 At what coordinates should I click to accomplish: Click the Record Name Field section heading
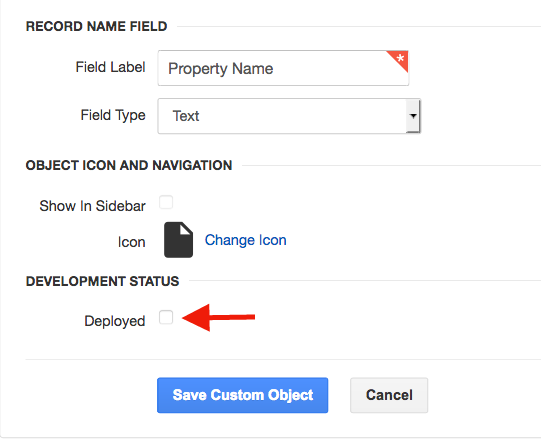pos(97,27)
